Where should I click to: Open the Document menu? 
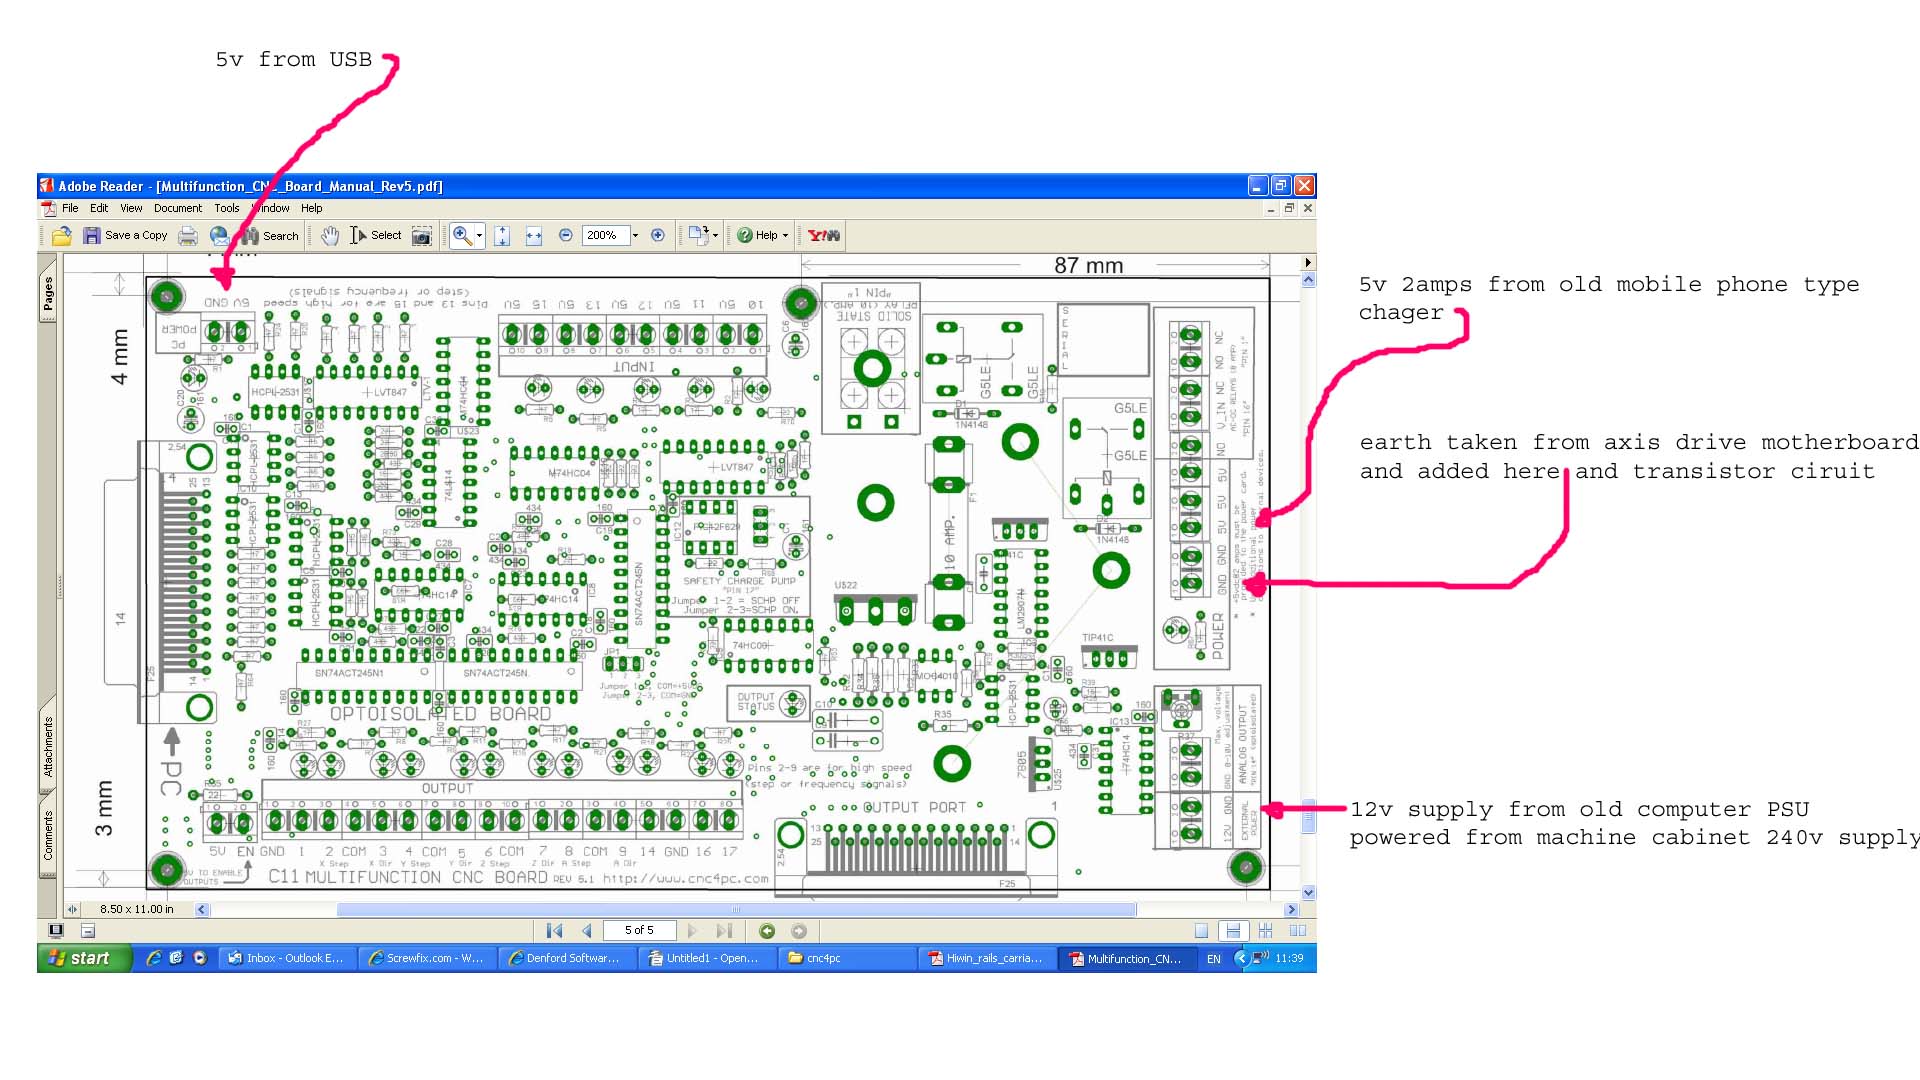point(178,209)
